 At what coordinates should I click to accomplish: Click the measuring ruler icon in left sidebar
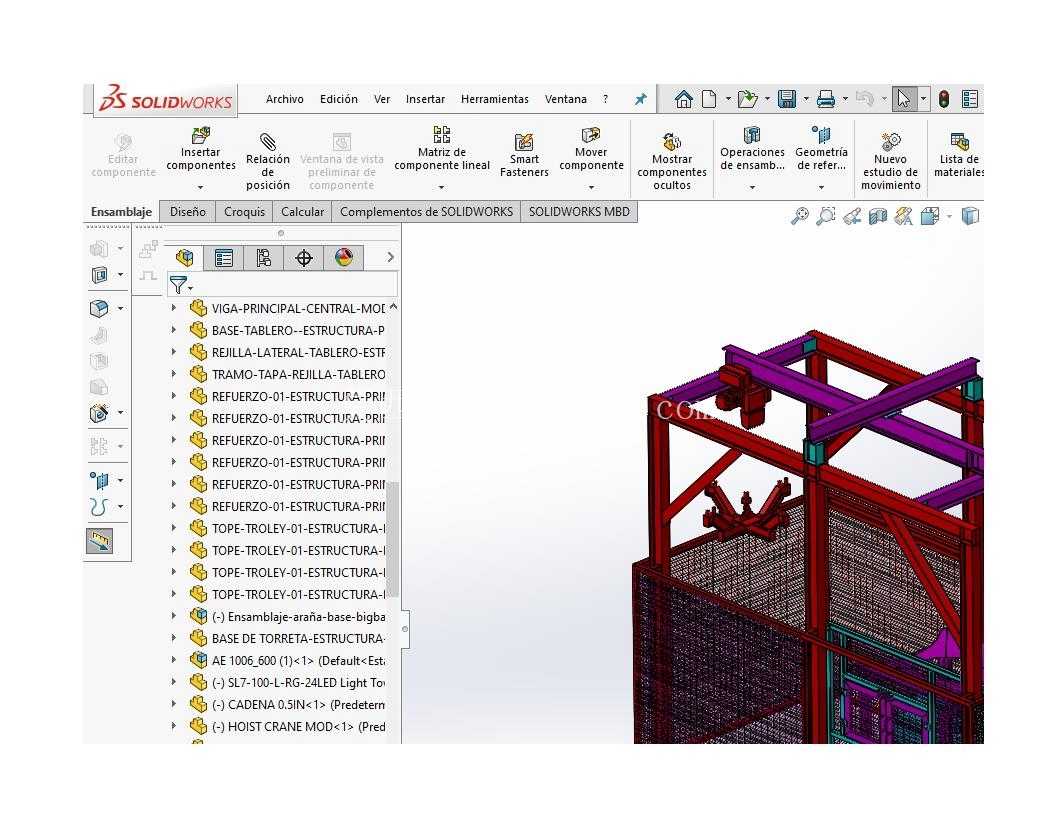(100, 540)
